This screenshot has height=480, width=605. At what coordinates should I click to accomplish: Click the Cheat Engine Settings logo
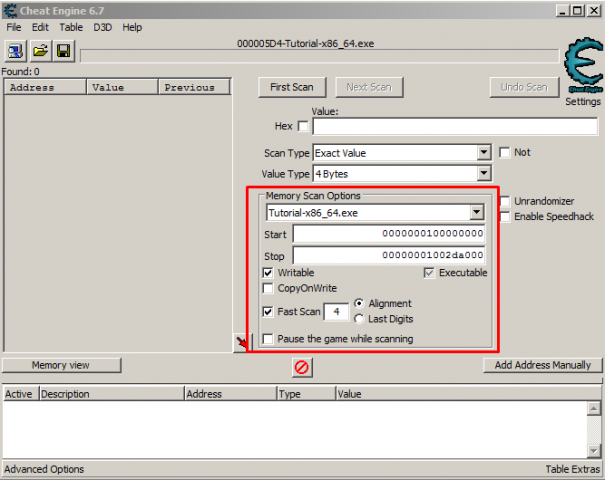[582, 68]
